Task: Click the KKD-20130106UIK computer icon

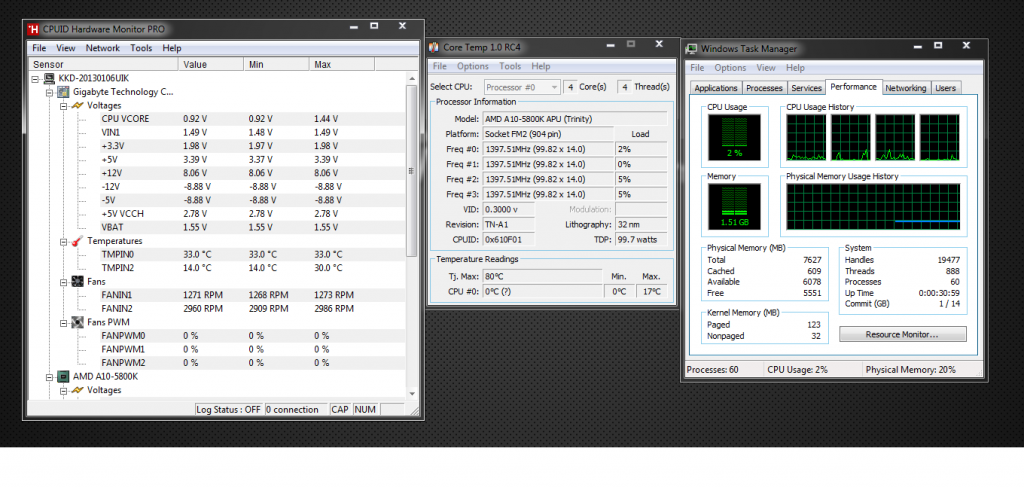Action: 49,78
